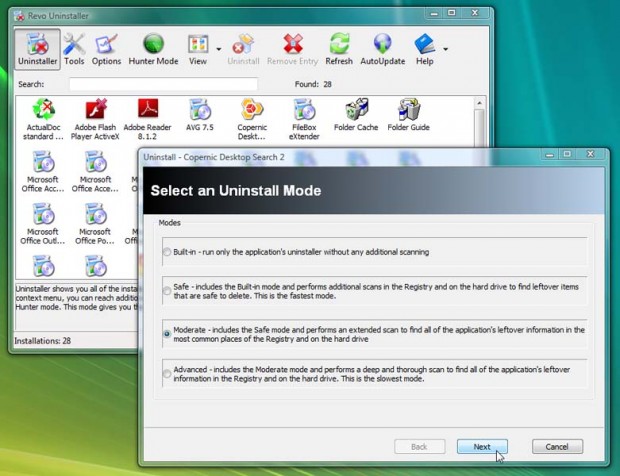Choose the Safe uninstall mode
This screenshot has height=476, width=620.
(167, 291)
